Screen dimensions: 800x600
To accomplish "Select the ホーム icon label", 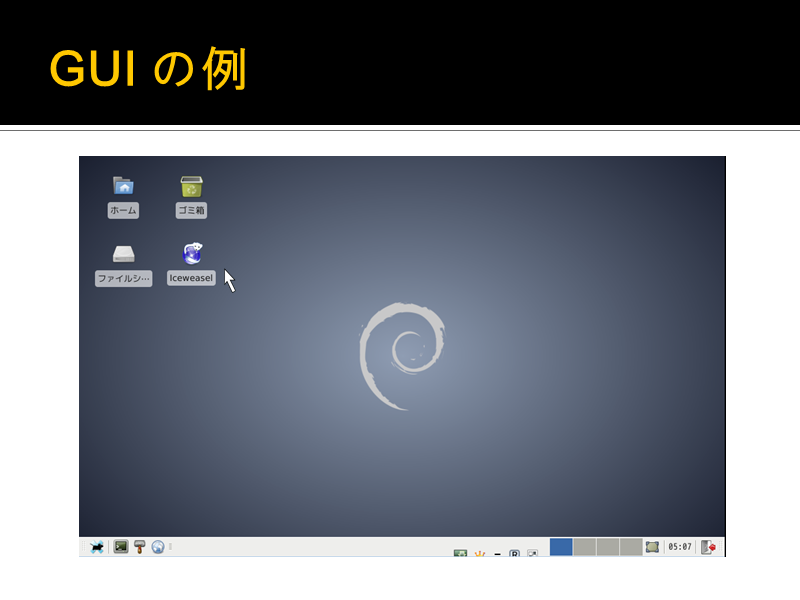I will click(123, 210).
